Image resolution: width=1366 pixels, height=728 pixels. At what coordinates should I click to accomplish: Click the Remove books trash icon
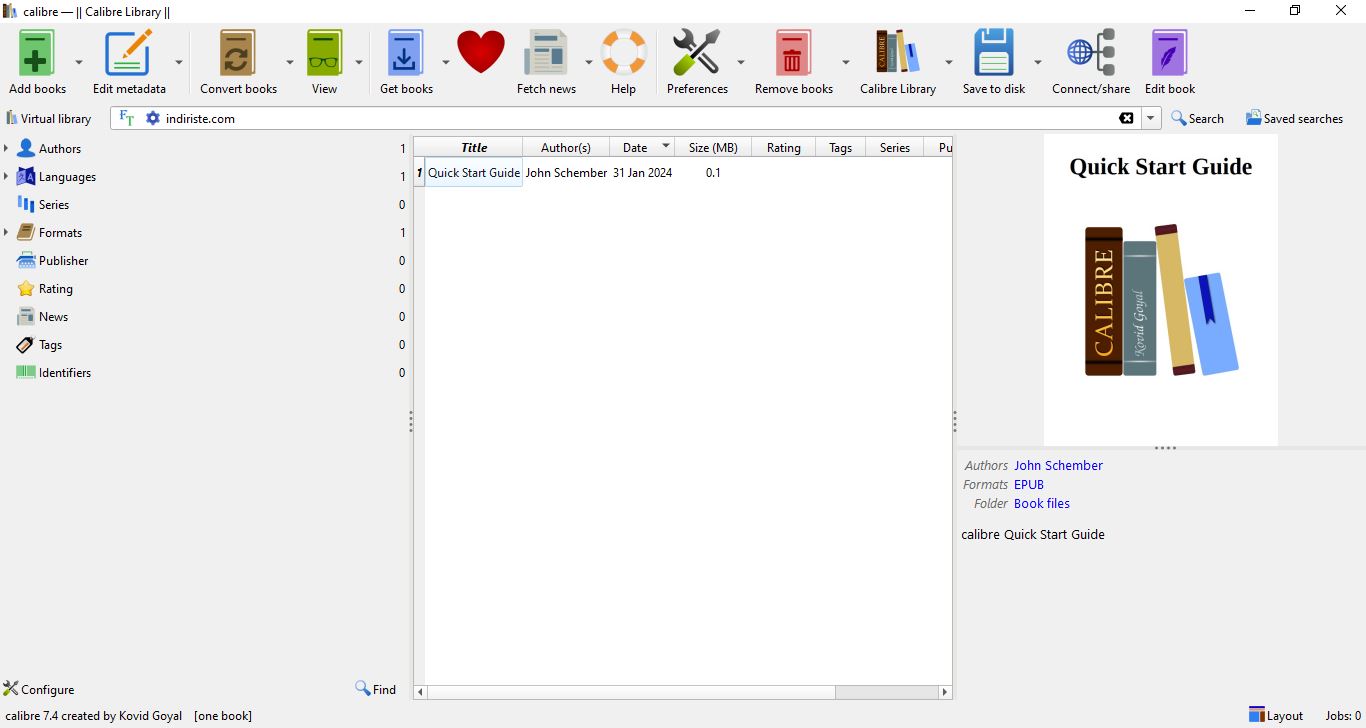(793, 53)
